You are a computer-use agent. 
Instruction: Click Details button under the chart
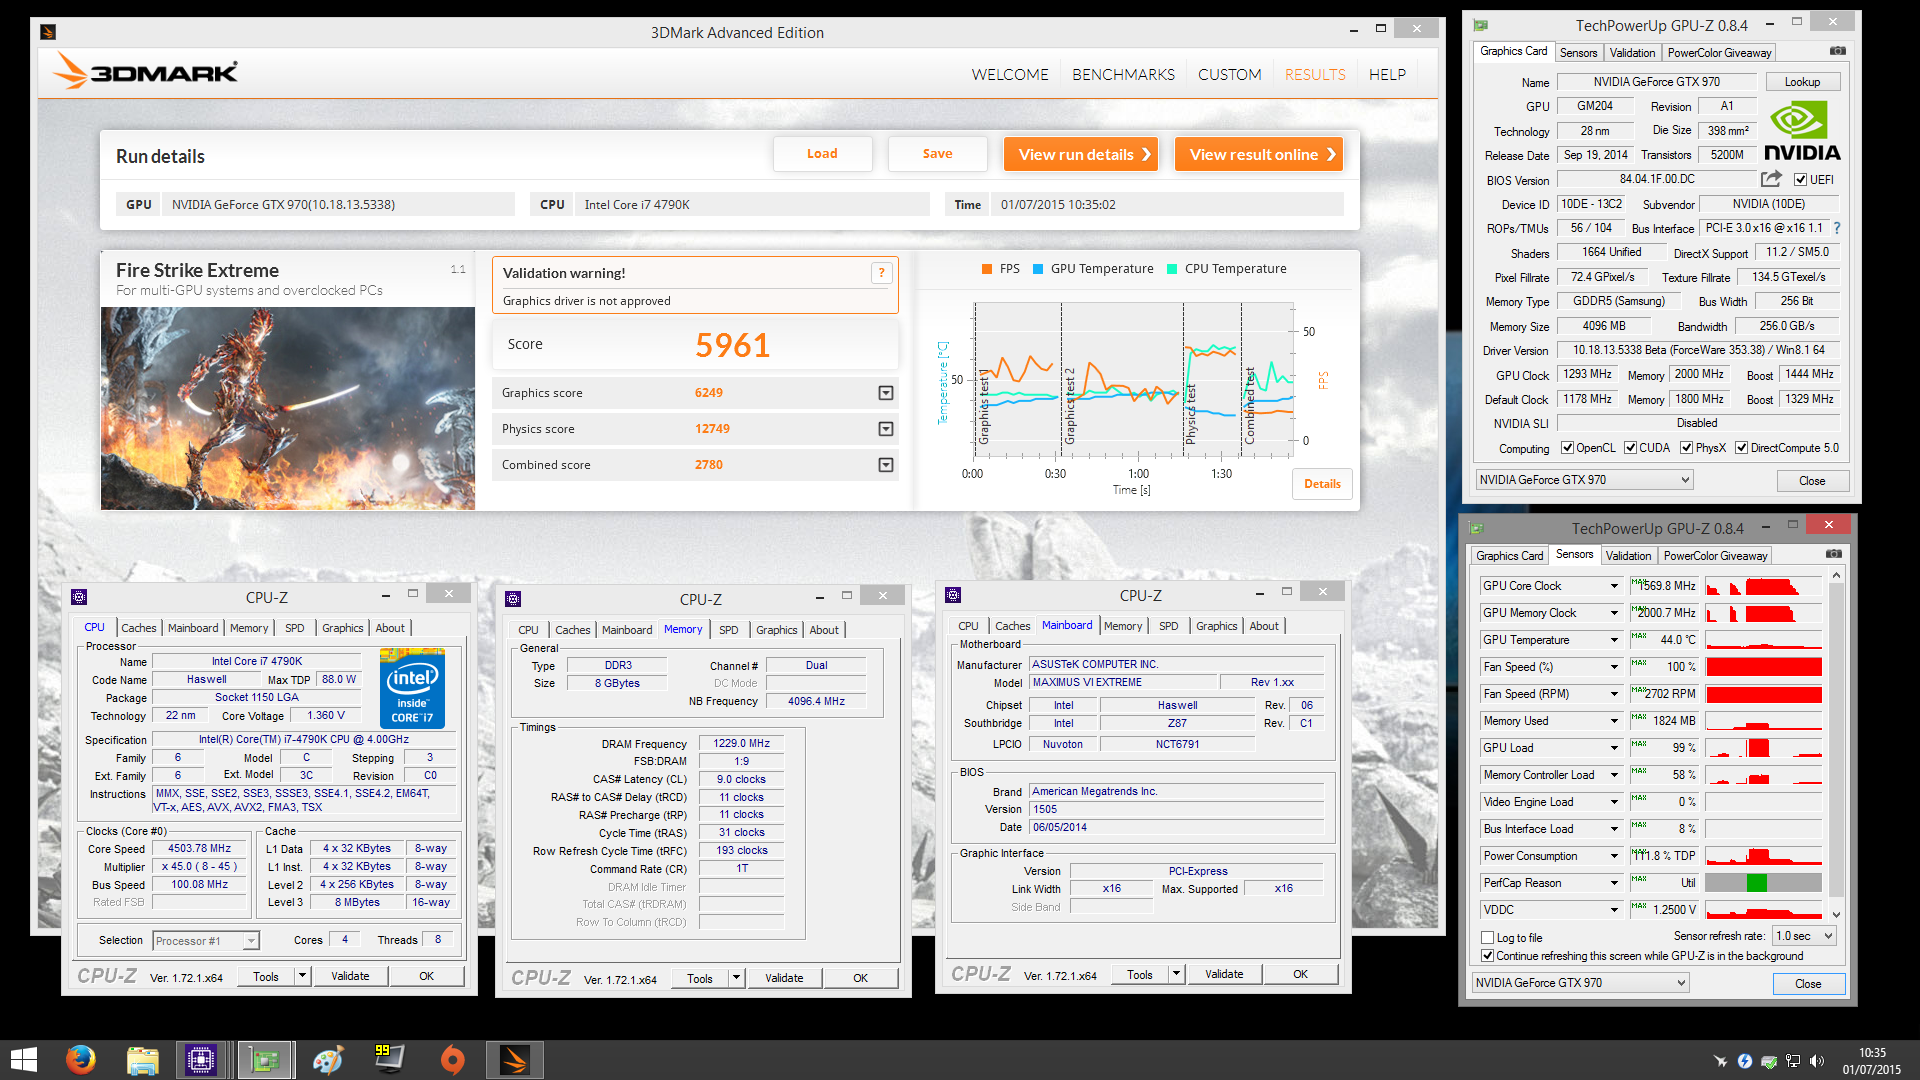click(1322, 484)
